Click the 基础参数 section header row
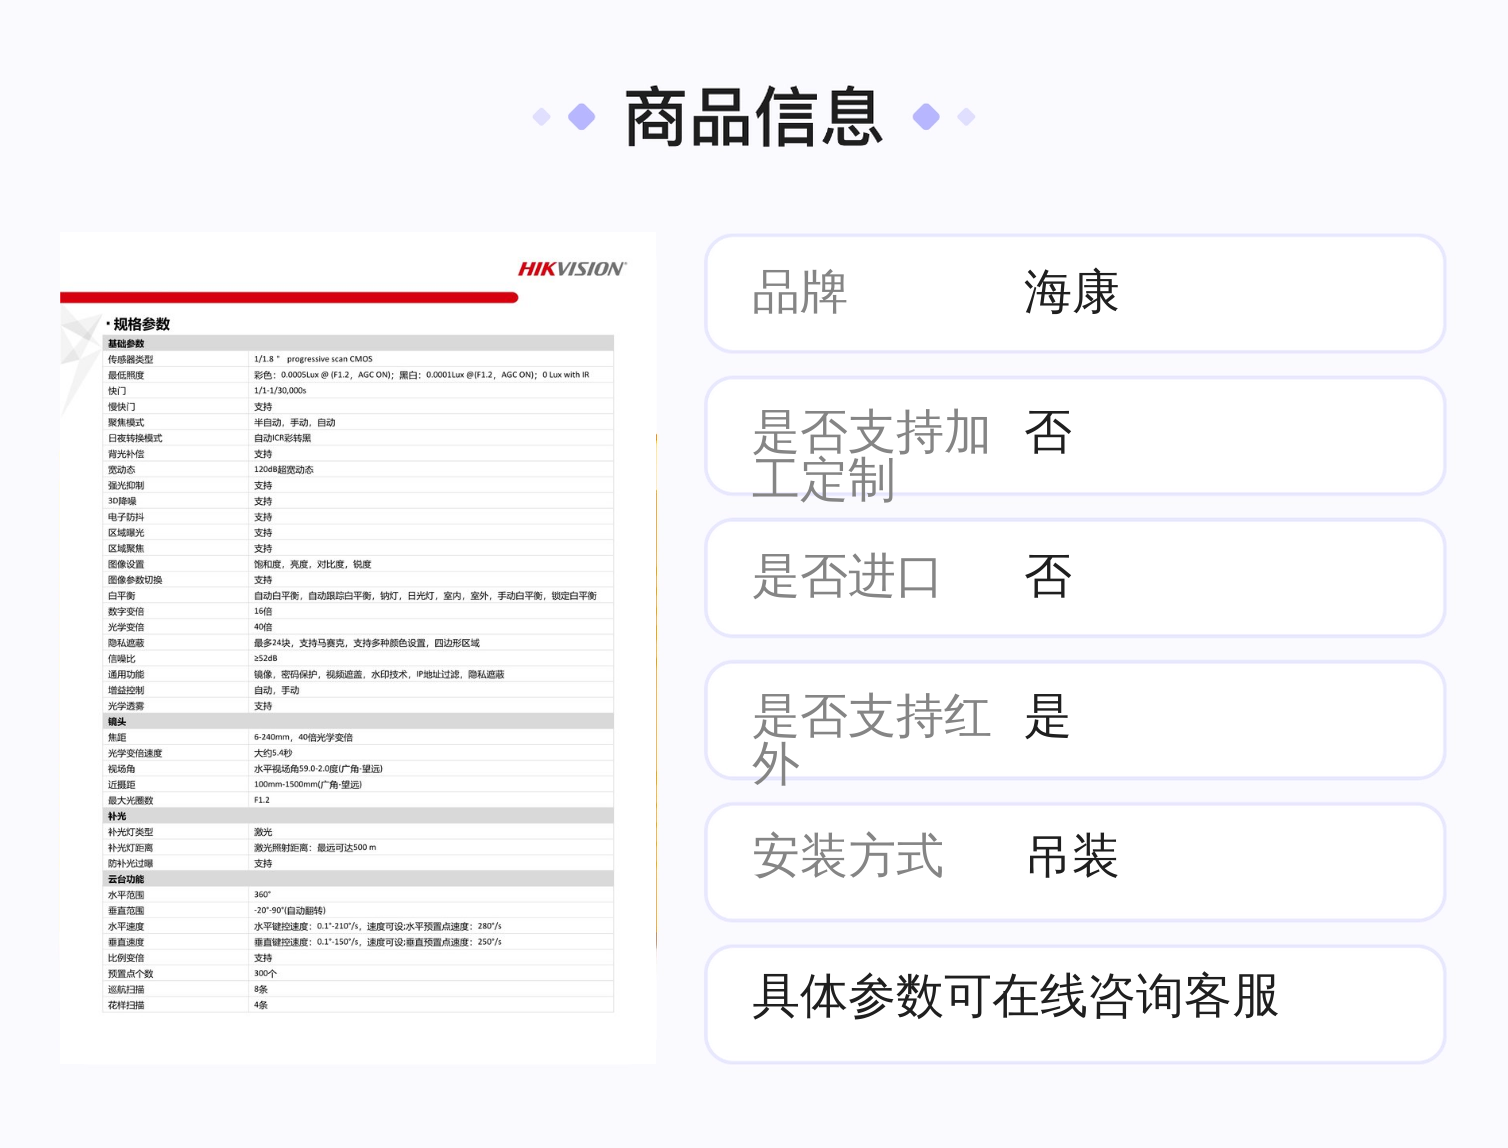Viewport: 1508px width, 1148px height. [358, 343]
